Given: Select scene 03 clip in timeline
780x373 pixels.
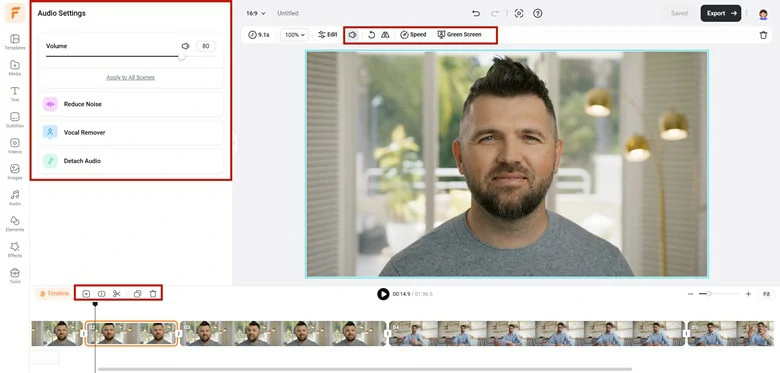Looking at the screenshot, I should (x=284, y=333).
